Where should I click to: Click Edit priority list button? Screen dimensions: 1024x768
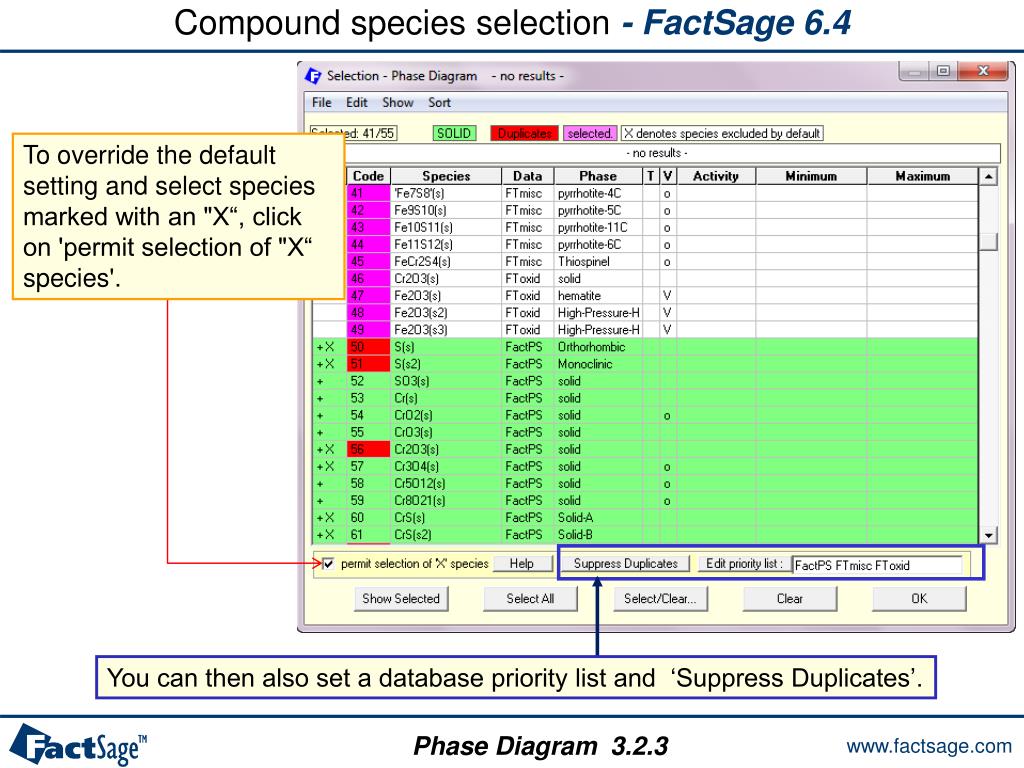(x=744, y=564)
